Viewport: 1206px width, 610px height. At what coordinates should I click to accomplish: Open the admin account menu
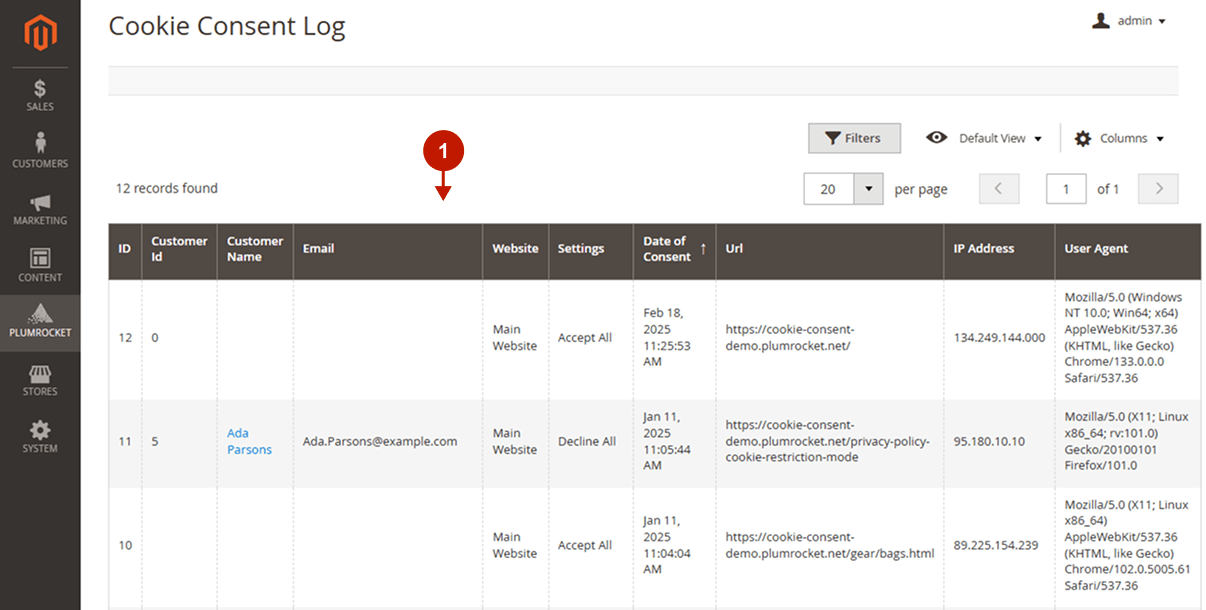coord(1129,21)
